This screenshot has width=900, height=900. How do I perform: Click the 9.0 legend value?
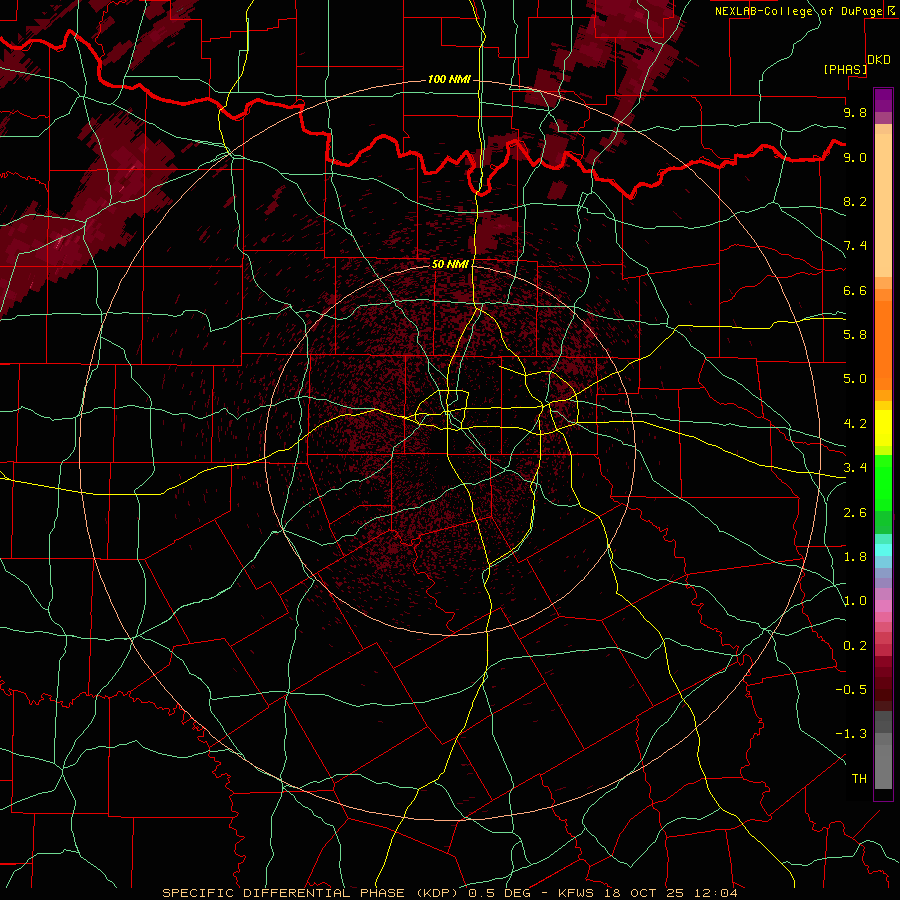point(855,157)
